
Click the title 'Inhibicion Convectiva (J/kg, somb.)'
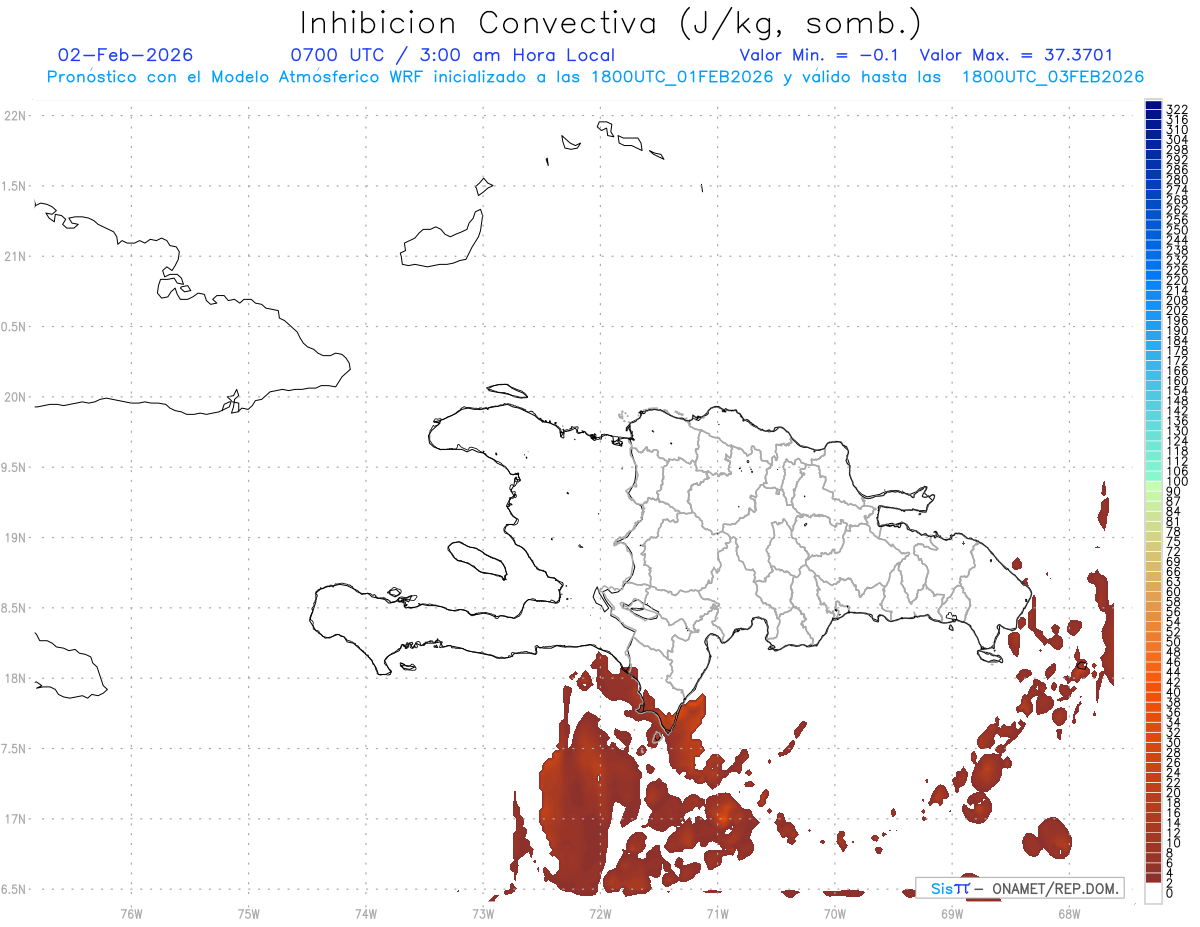[x=611, y=24]
